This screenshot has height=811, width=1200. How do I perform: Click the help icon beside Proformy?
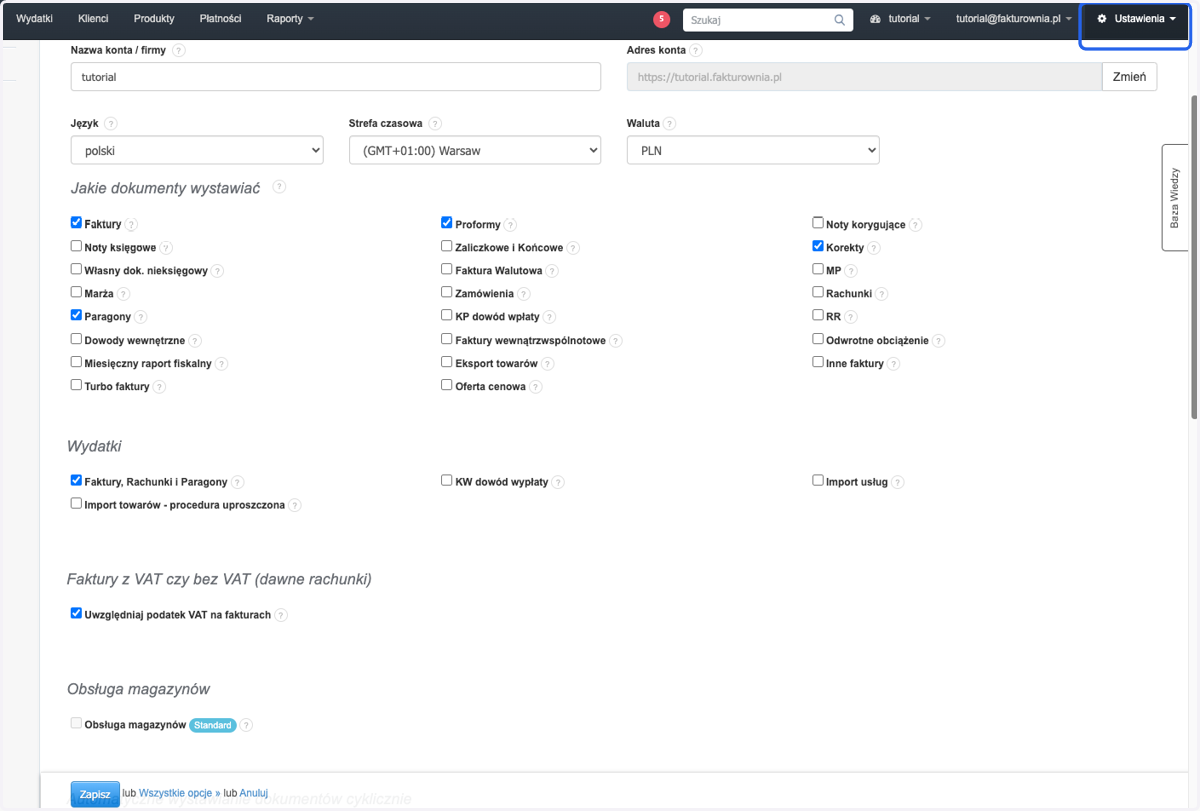510,225
